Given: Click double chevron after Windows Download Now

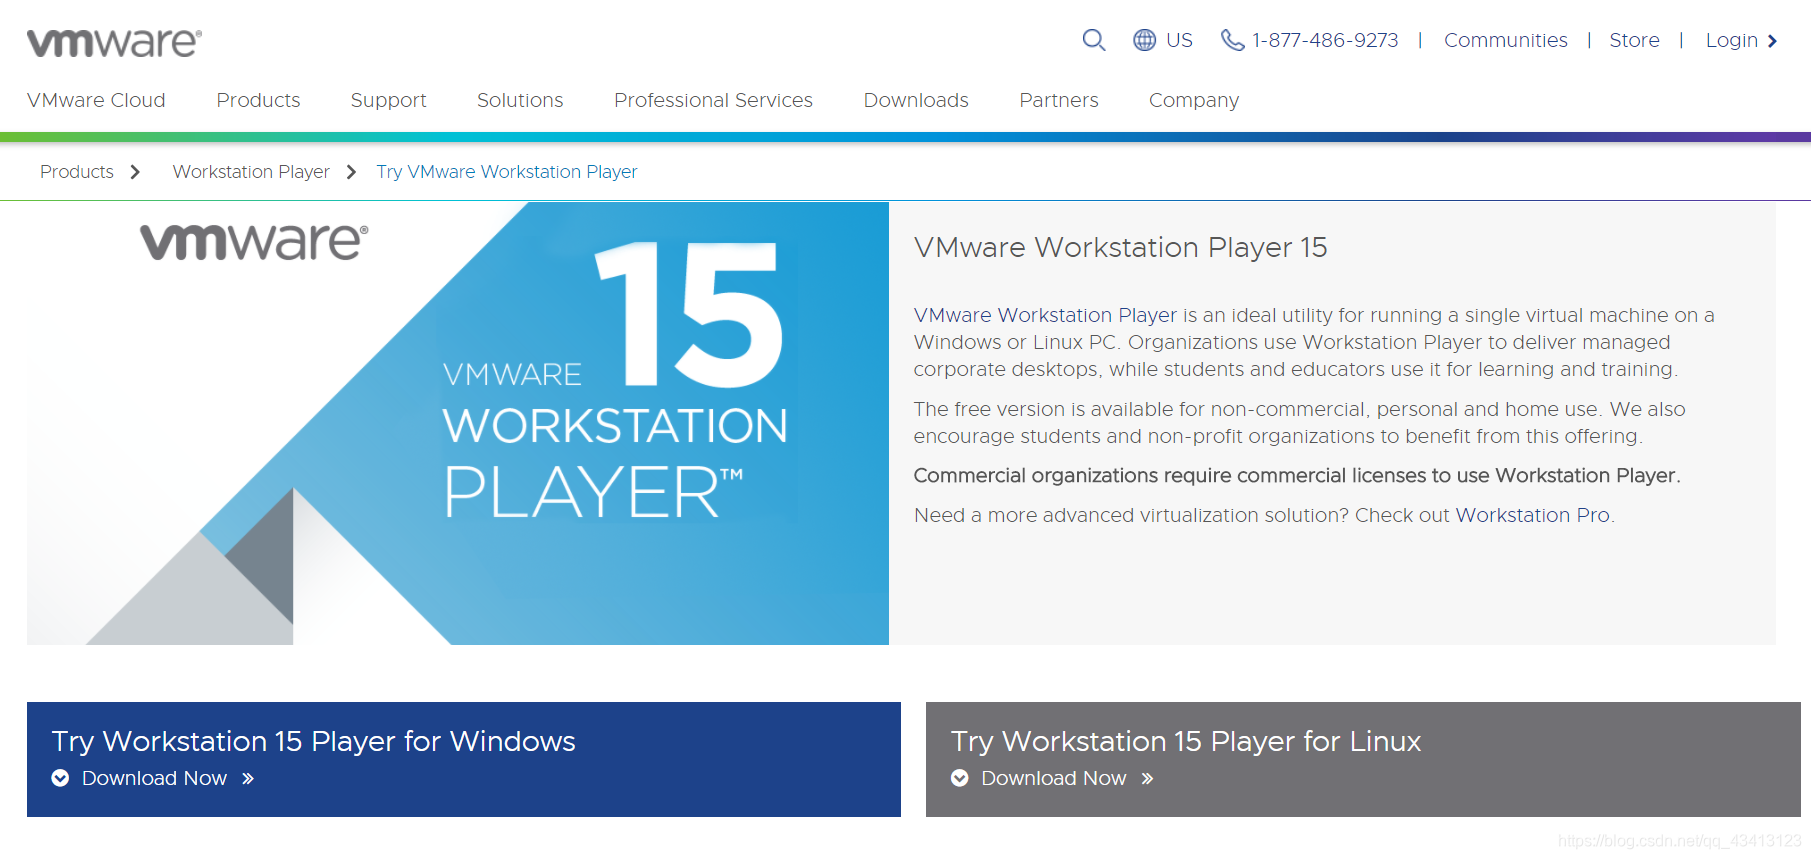Looking at the screenshot, I should [248, 778].
